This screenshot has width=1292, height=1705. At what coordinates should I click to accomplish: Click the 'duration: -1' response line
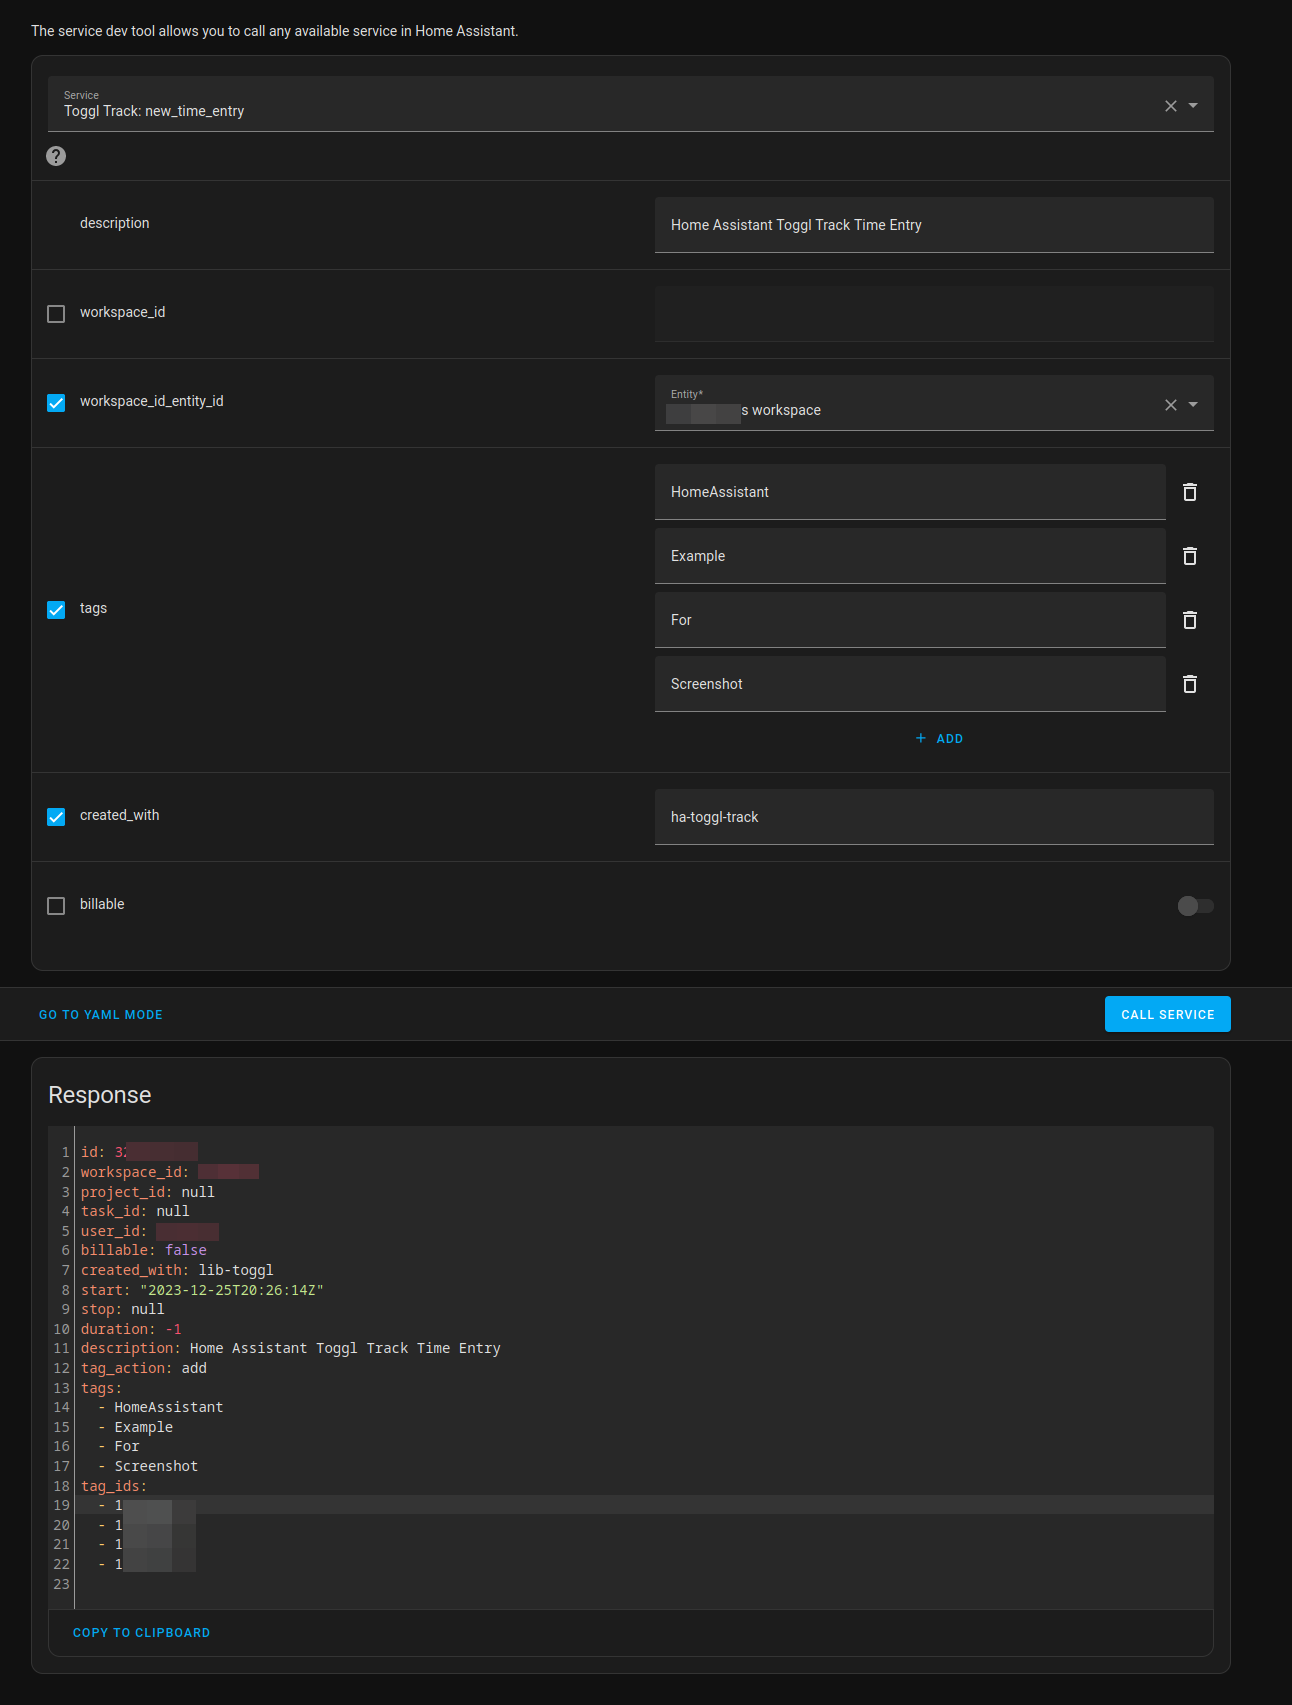coord(131,1329)
